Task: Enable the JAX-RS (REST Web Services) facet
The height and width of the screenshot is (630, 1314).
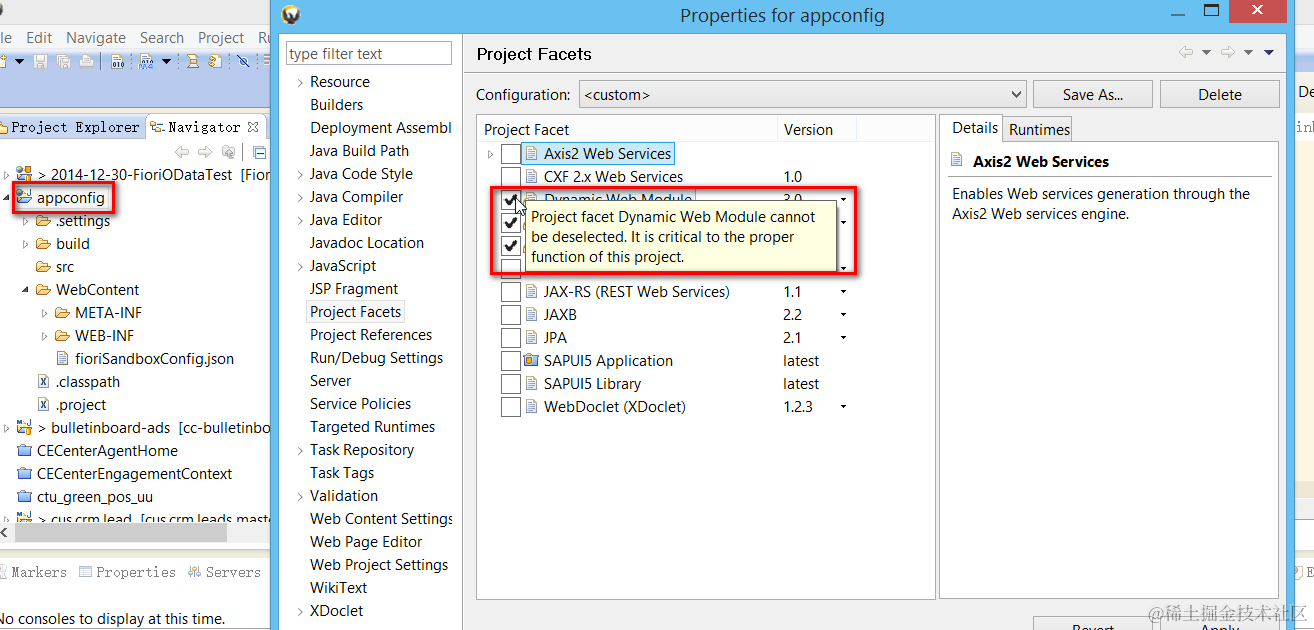Action: pyautogui.click(x=510, y=292)
